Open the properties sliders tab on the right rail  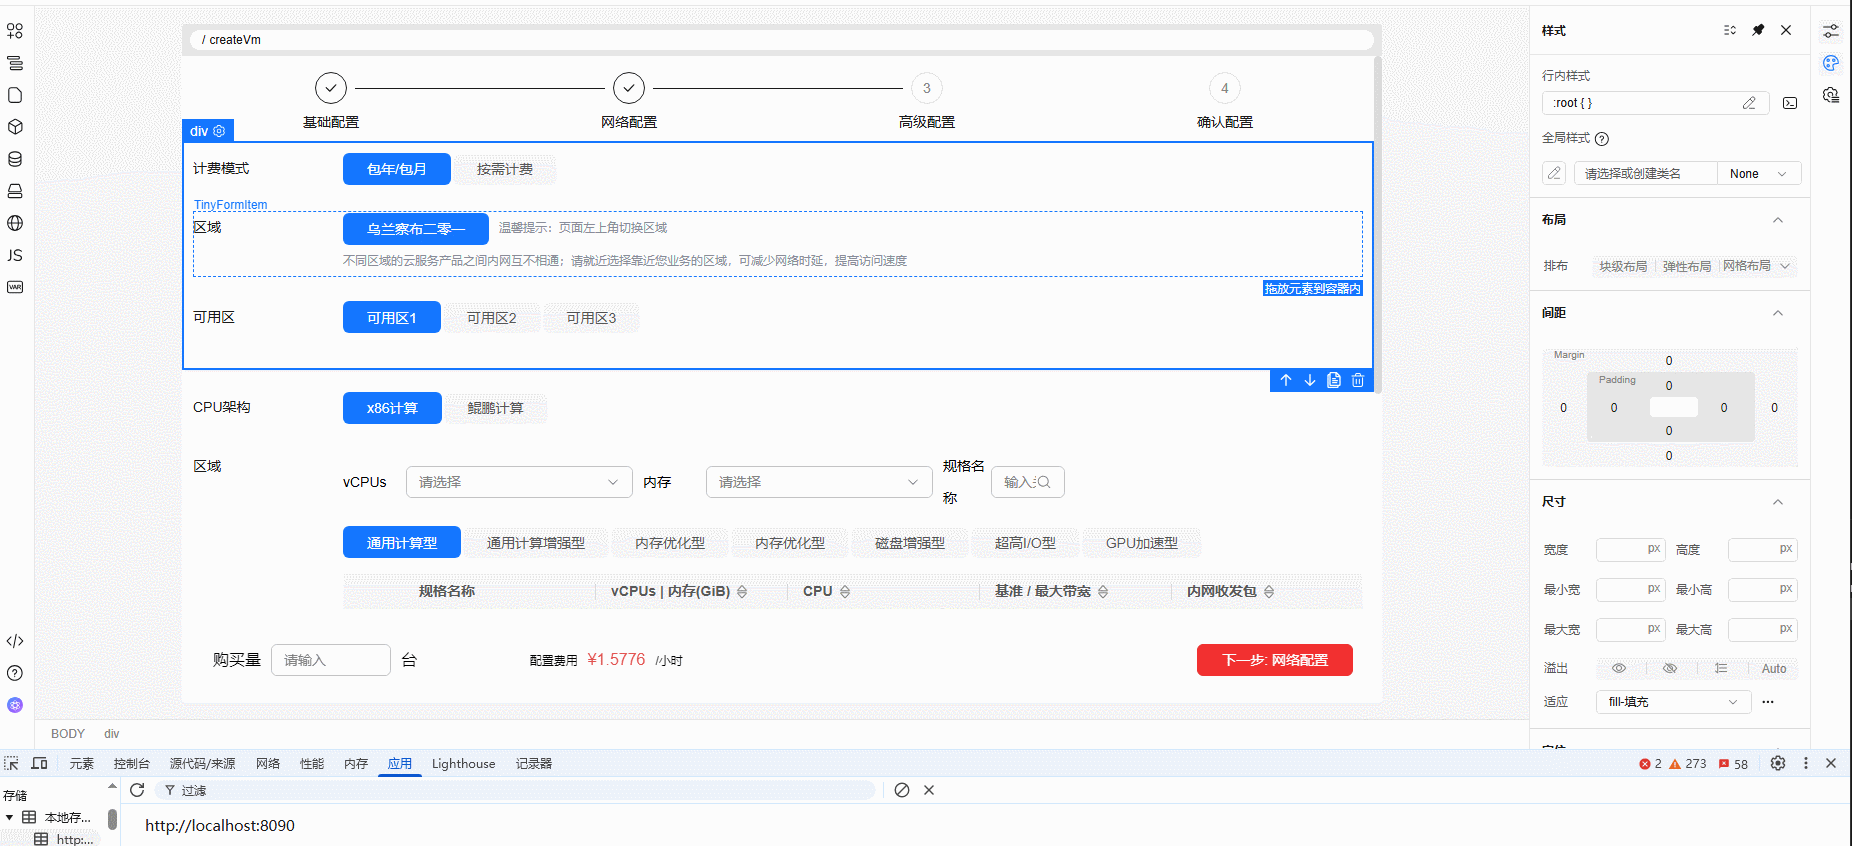click(x=1831, y=31)
